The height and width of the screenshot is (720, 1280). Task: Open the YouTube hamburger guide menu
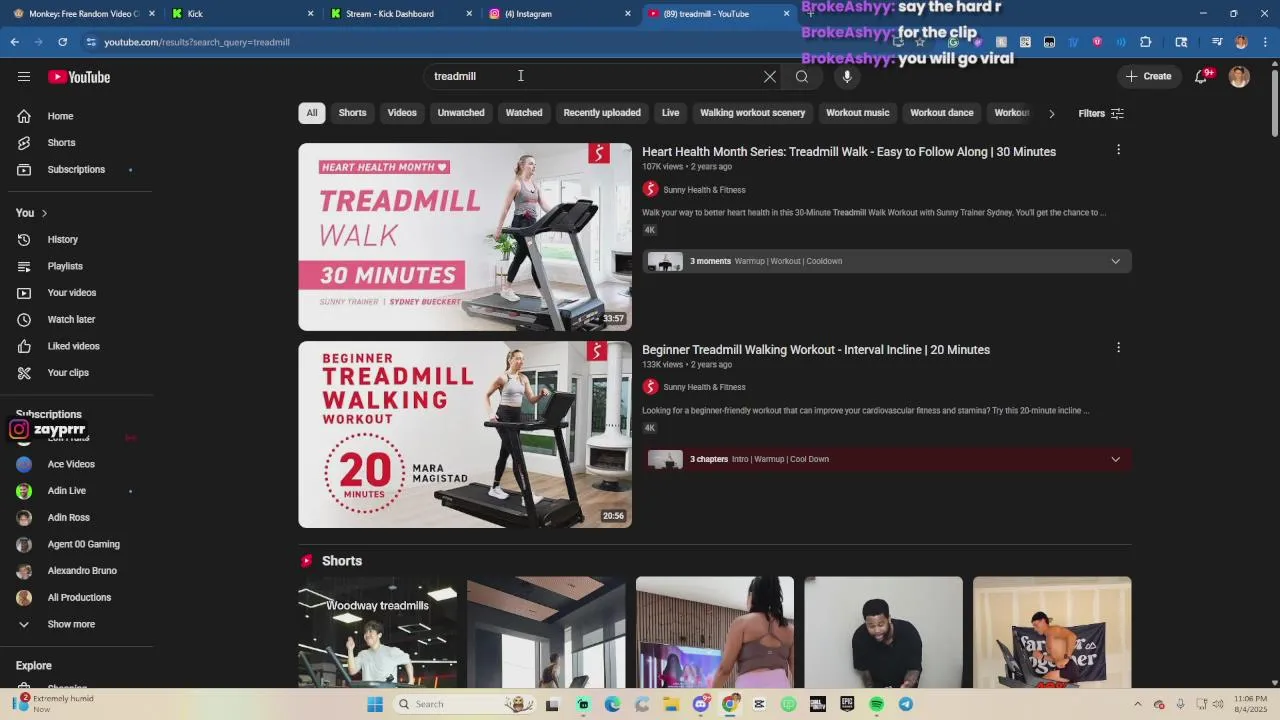tap(24, 77)
